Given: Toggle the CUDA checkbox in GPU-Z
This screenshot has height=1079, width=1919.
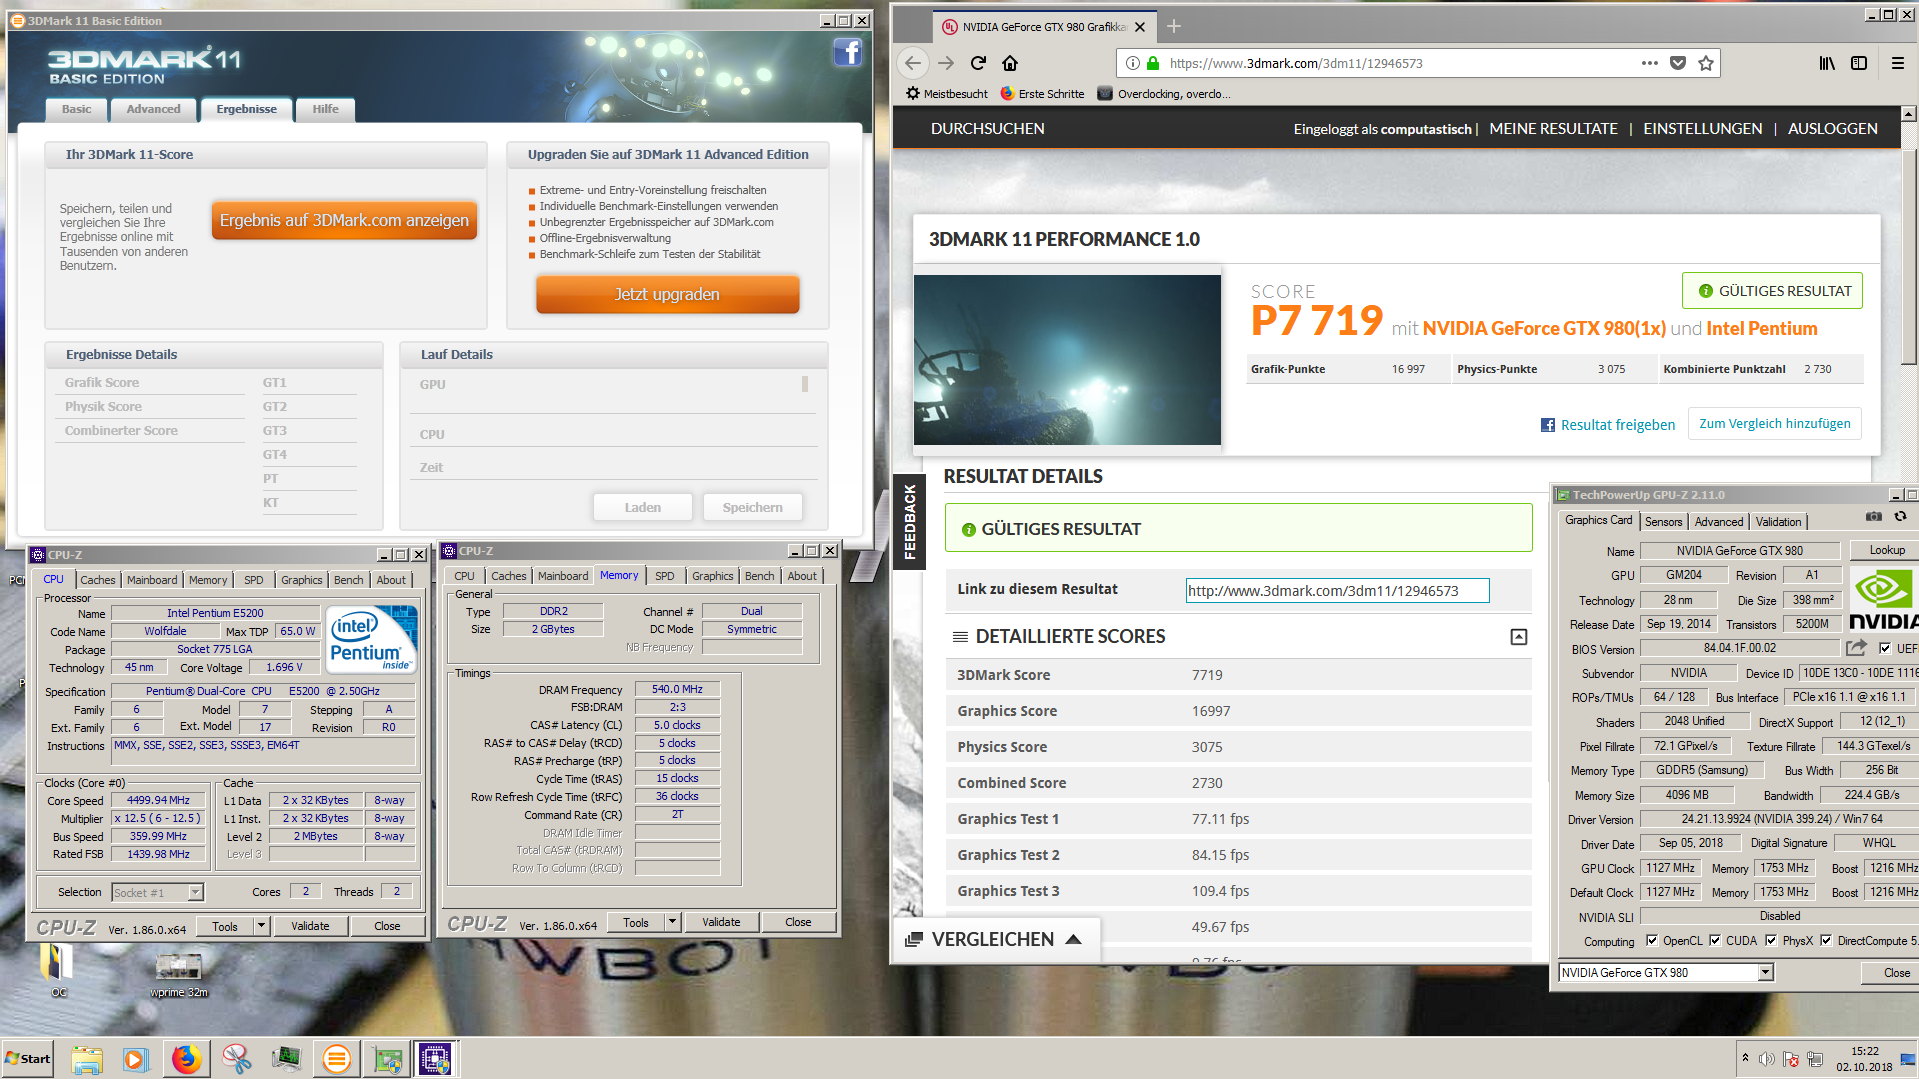Looking at the screenshot, I should point(1715,941).
